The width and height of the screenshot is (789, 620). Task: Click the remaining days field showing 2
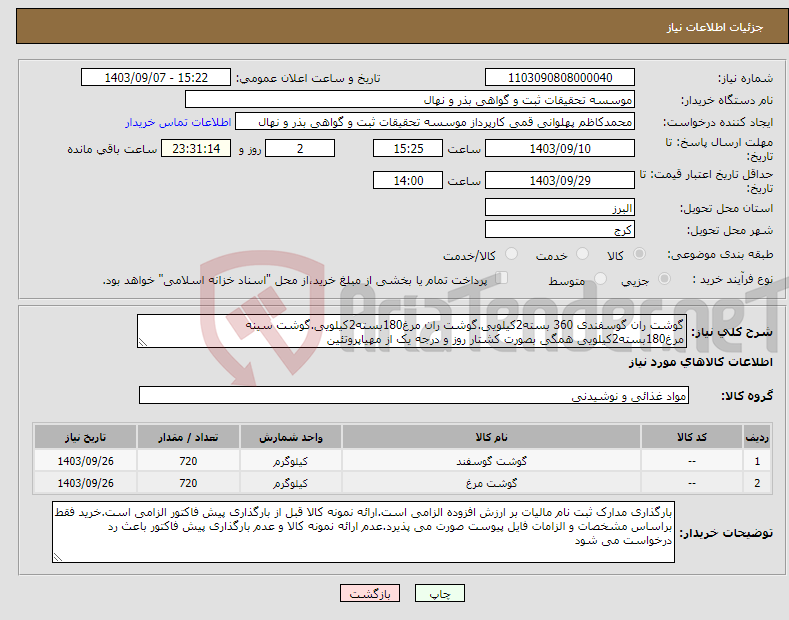tap(300, 148)
